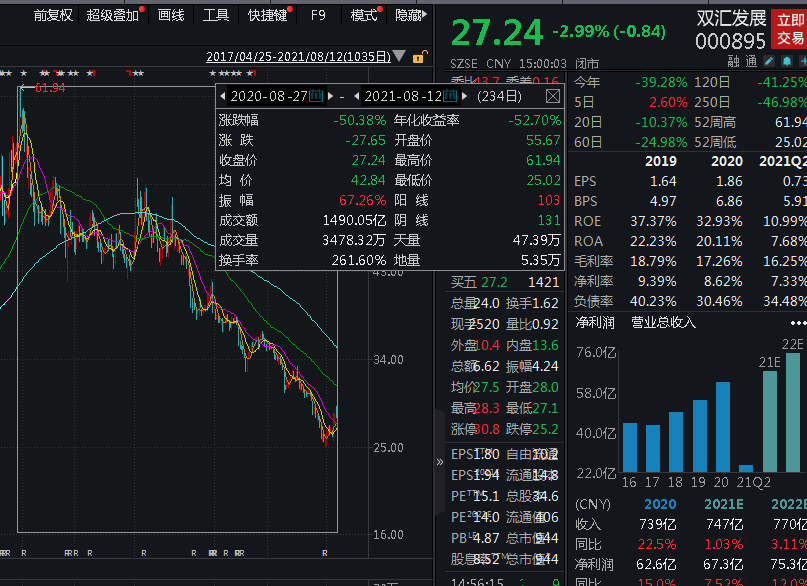Collapse side panel with double-arrow handle
This screenshot has width=807, height=586.
440,462
